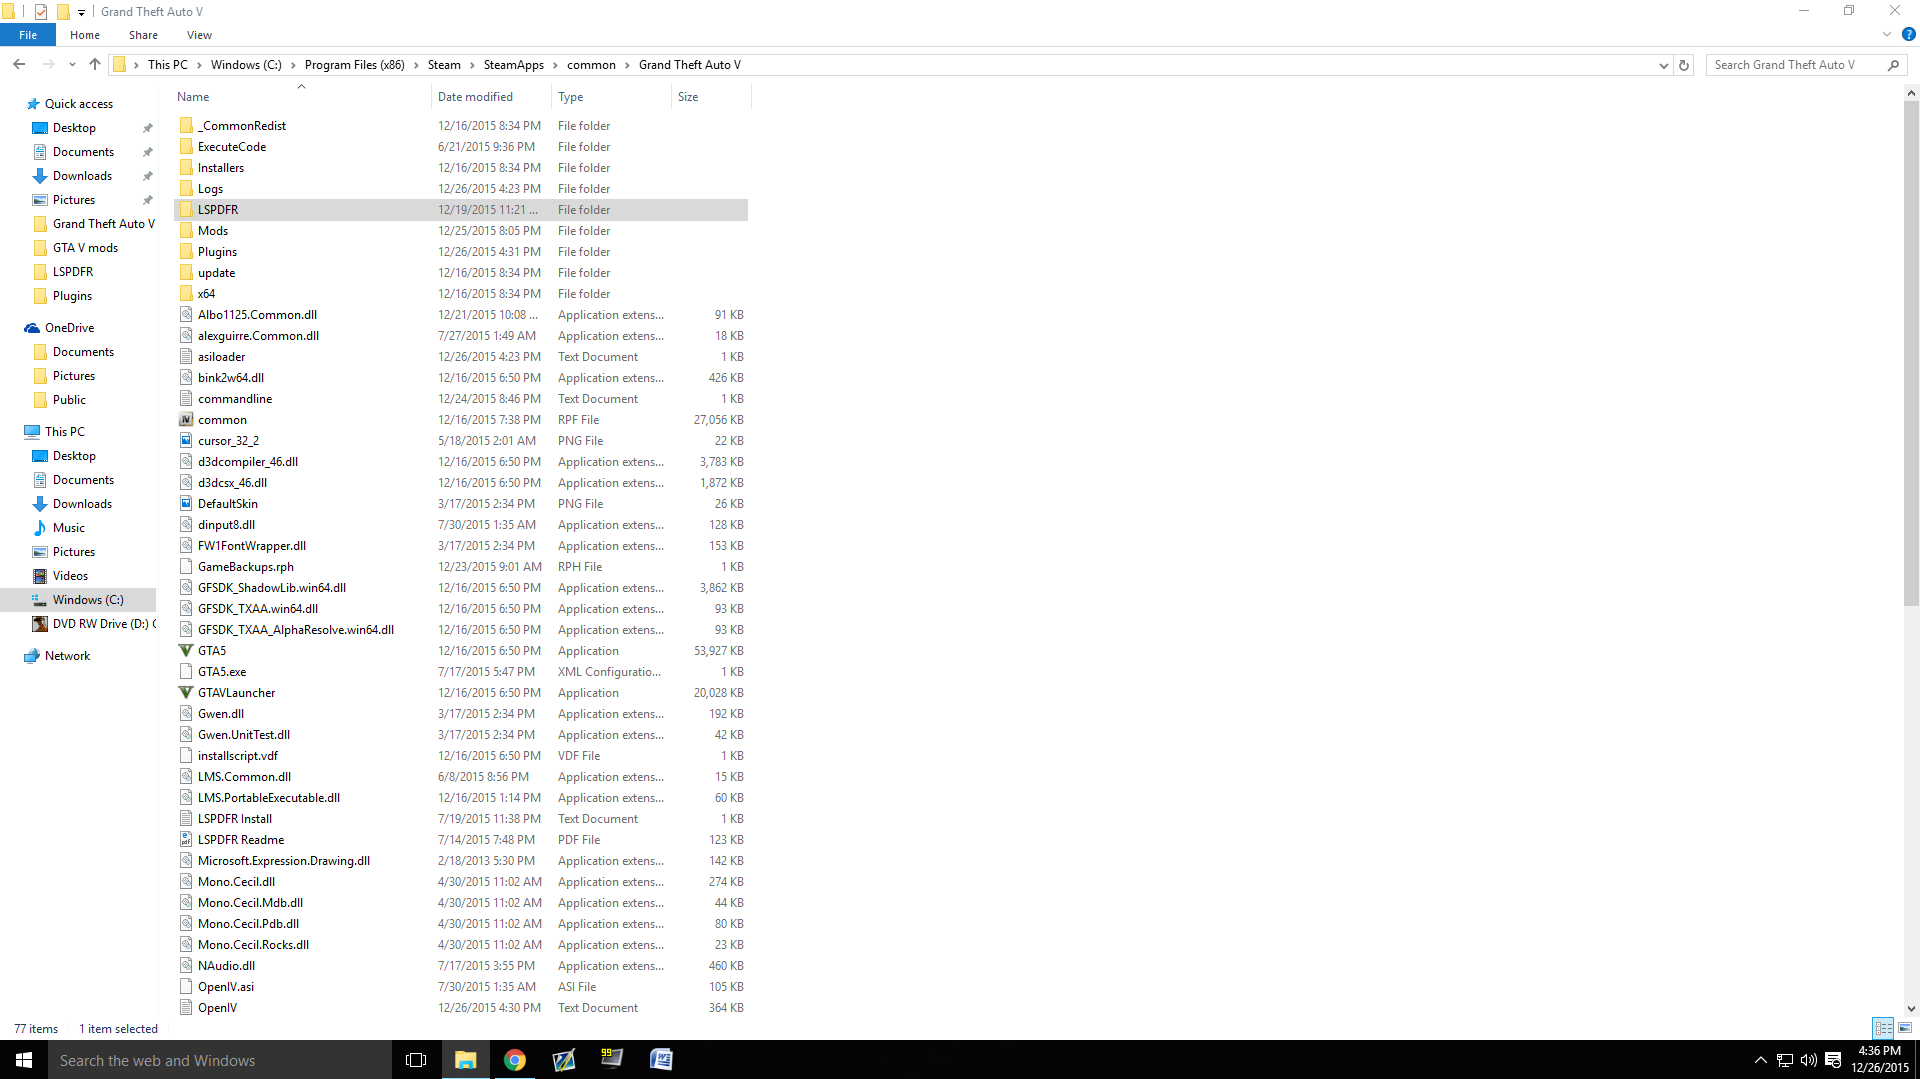This screenshot has width=1920, height=1079.
Task: Click the GTA5 application icon
Action: pos(186,651)
